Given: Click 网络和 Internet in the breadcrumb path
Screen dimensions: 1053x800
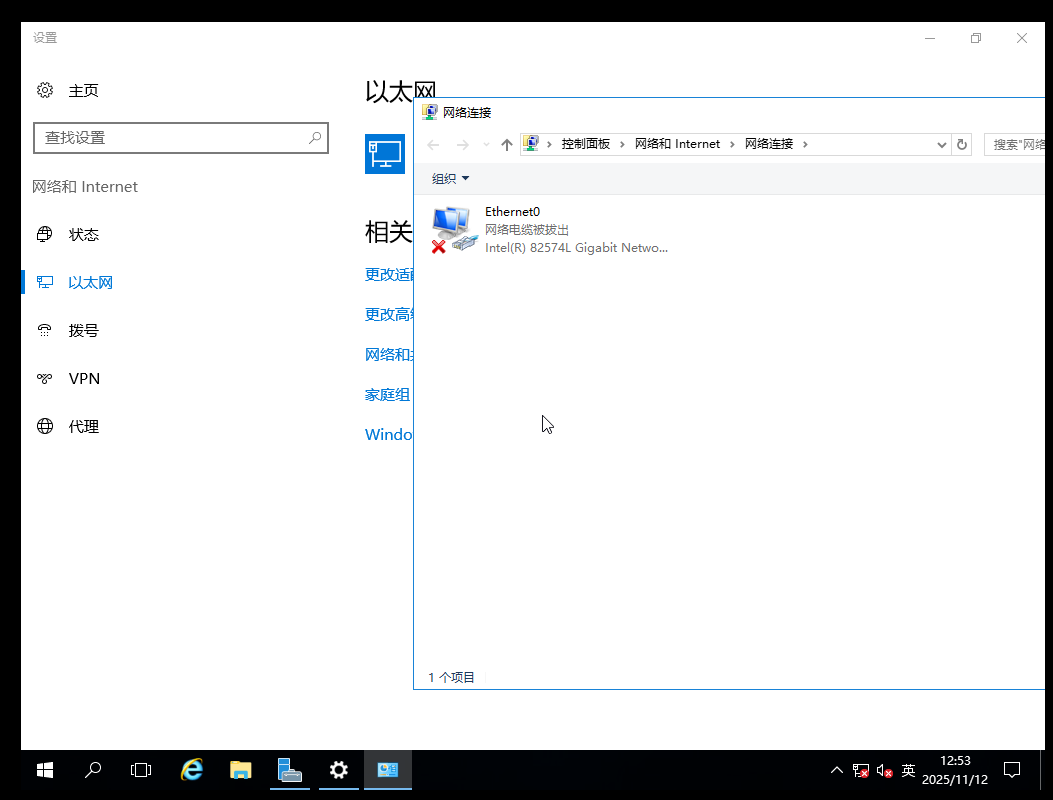Looking at the screenshot, I should tap(677, 144).
